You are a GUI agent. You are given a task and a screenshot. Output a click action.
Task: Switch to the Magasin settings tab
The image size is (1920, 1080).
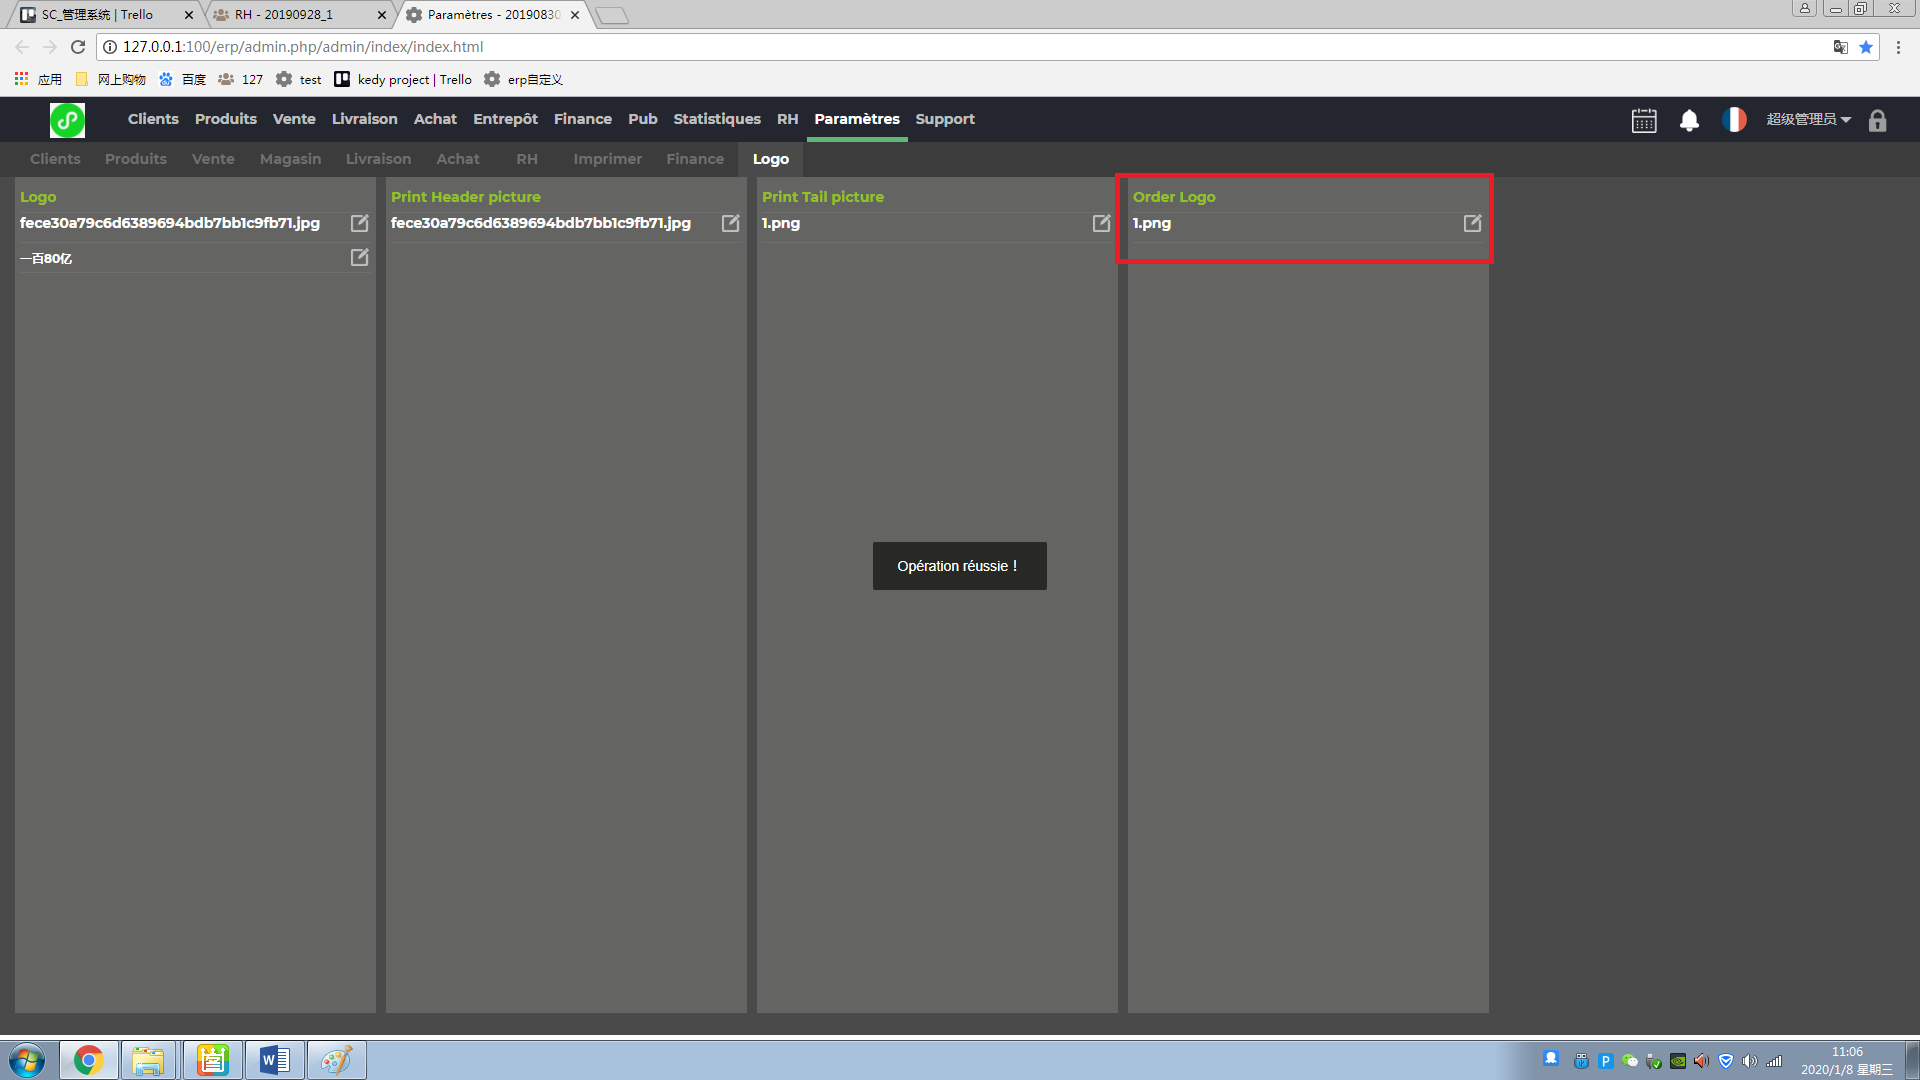[290, 159]
